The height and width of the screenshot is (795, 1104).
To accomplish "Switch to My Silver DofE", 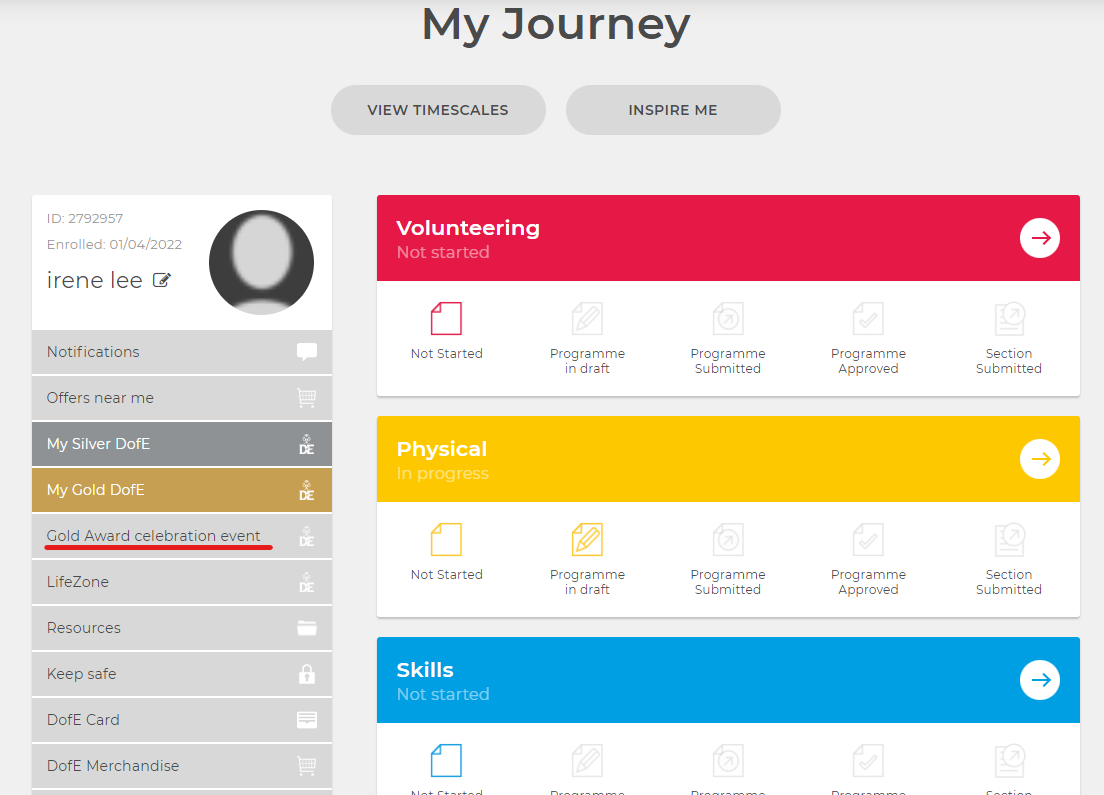I will 182,444.
